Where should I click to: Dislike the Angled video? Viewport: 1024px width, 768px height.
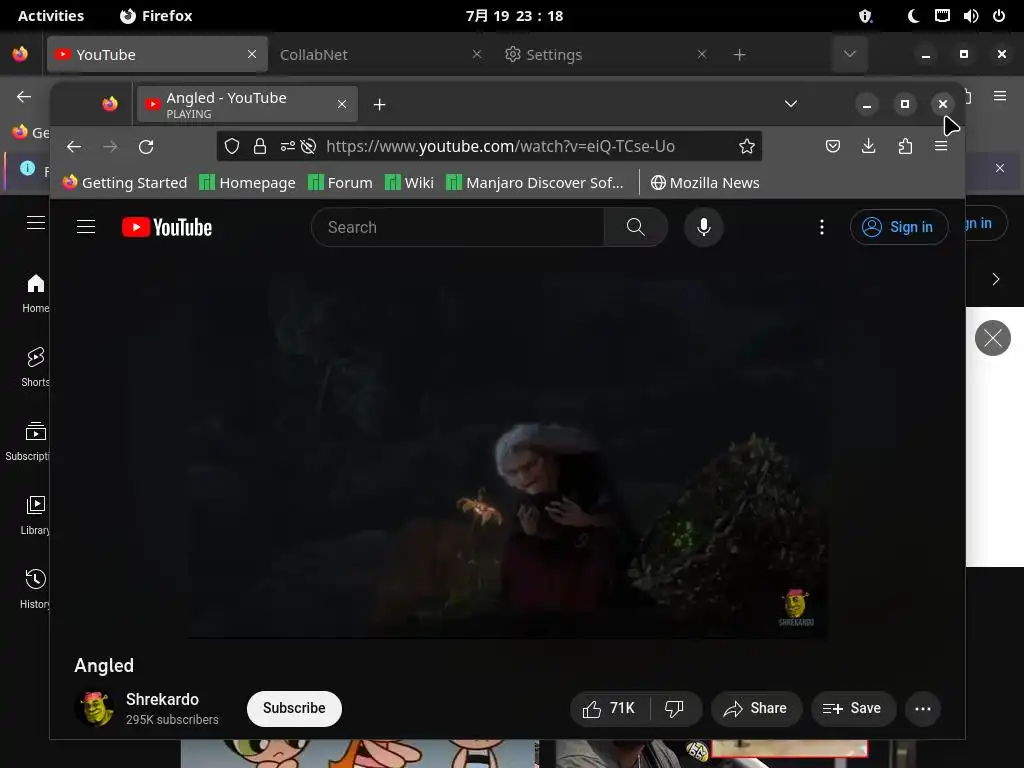point(674,709)
